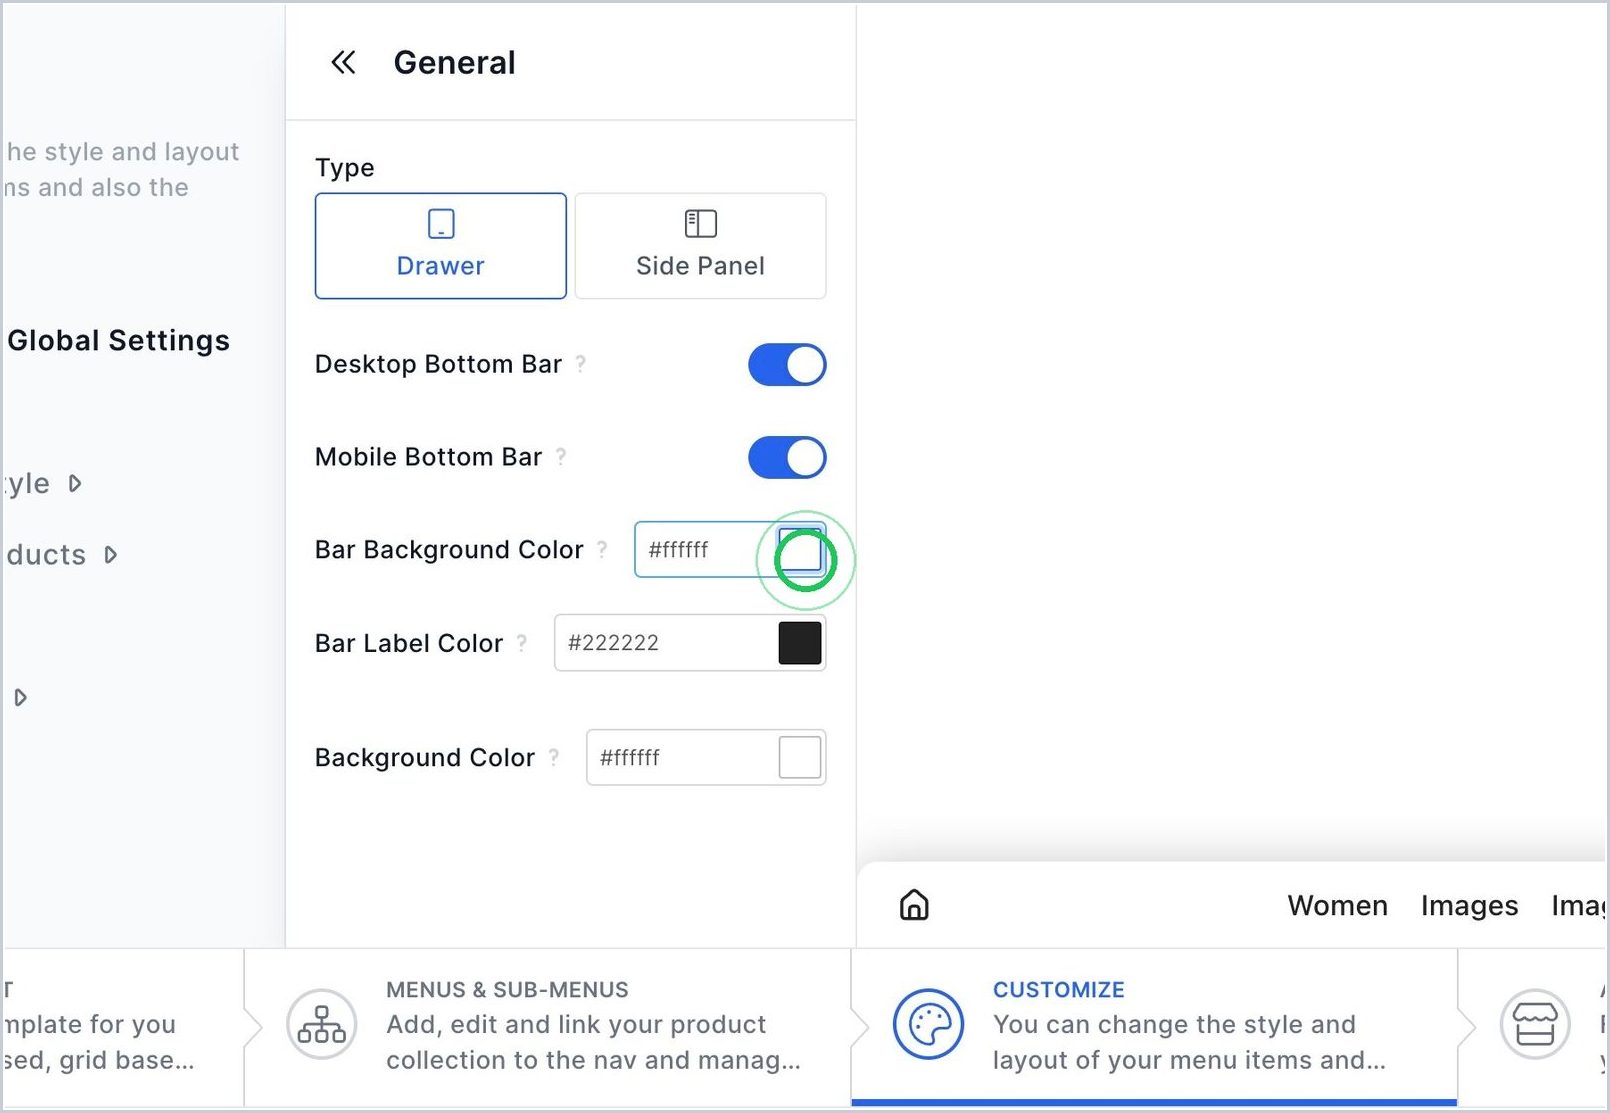Go to the Customize step

[x=1155, y=1025]
